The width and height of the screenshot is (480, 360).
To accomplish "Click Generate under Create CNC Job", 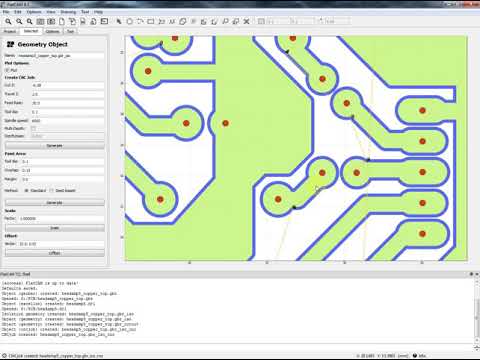I will click(x=55, y=146).
